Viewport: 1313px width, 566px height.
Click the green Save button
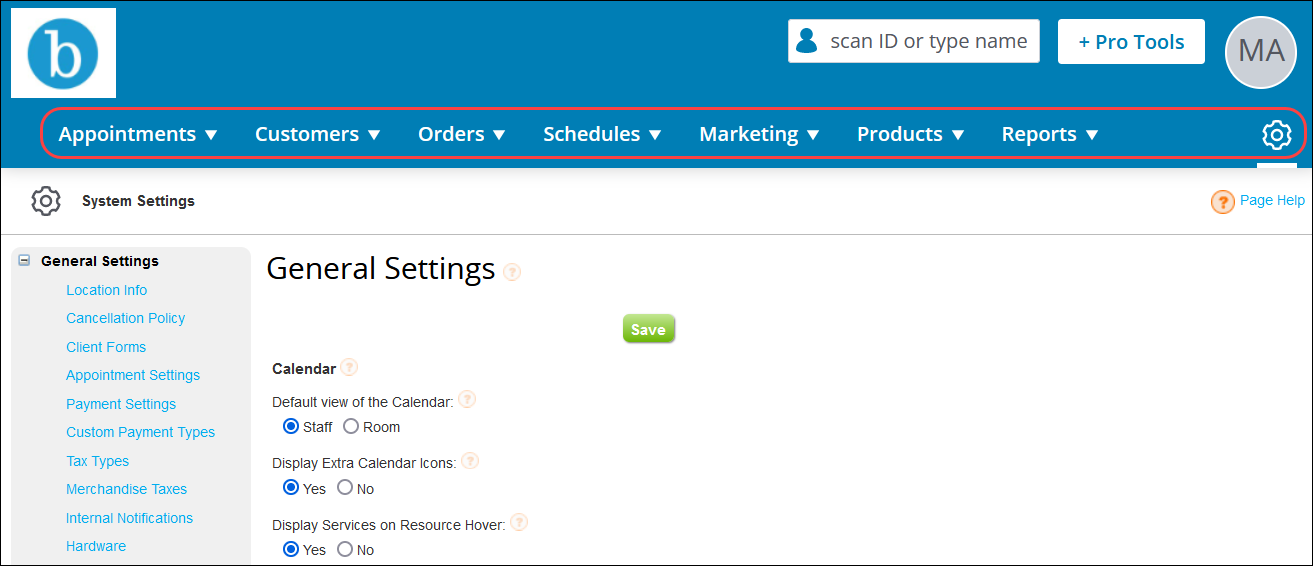648,329
